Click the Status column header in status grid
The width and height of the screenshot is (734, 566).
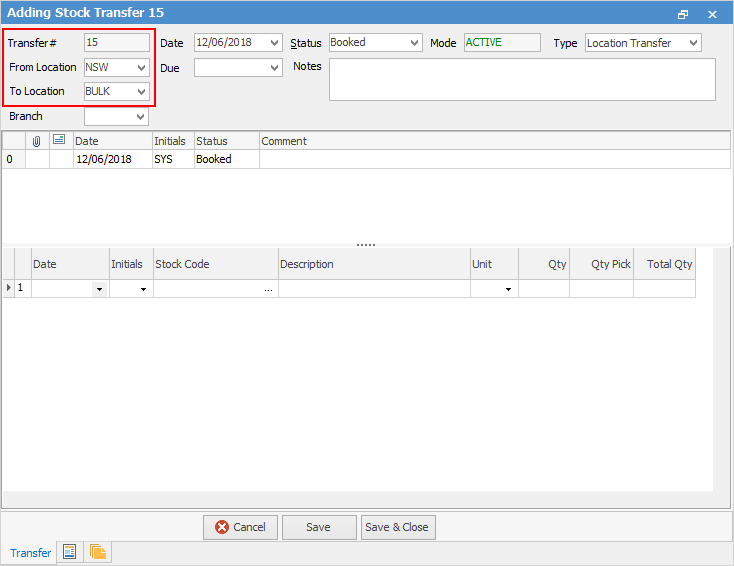click(x=227, y=141)
